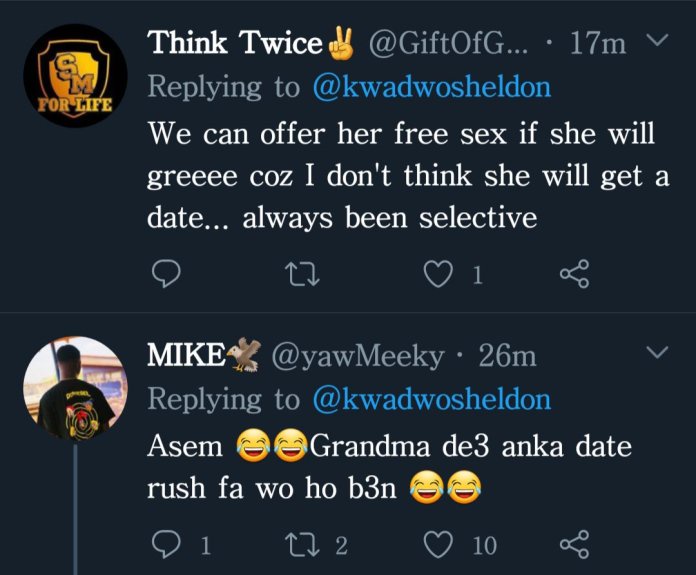Open @kwadwosheldon link in first tweet
The height and width of the screenshot is (575, 696).
[432, 87]
